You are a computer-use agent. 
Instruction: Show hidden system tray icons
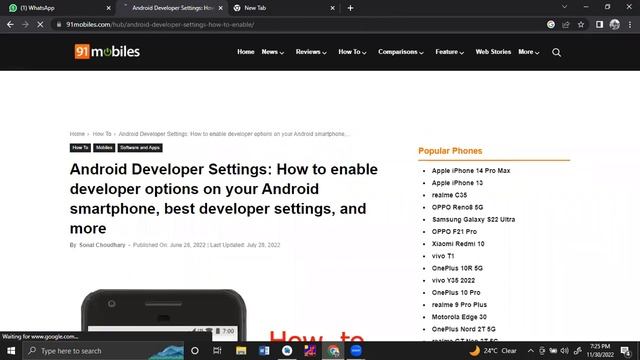coord(530,351)
